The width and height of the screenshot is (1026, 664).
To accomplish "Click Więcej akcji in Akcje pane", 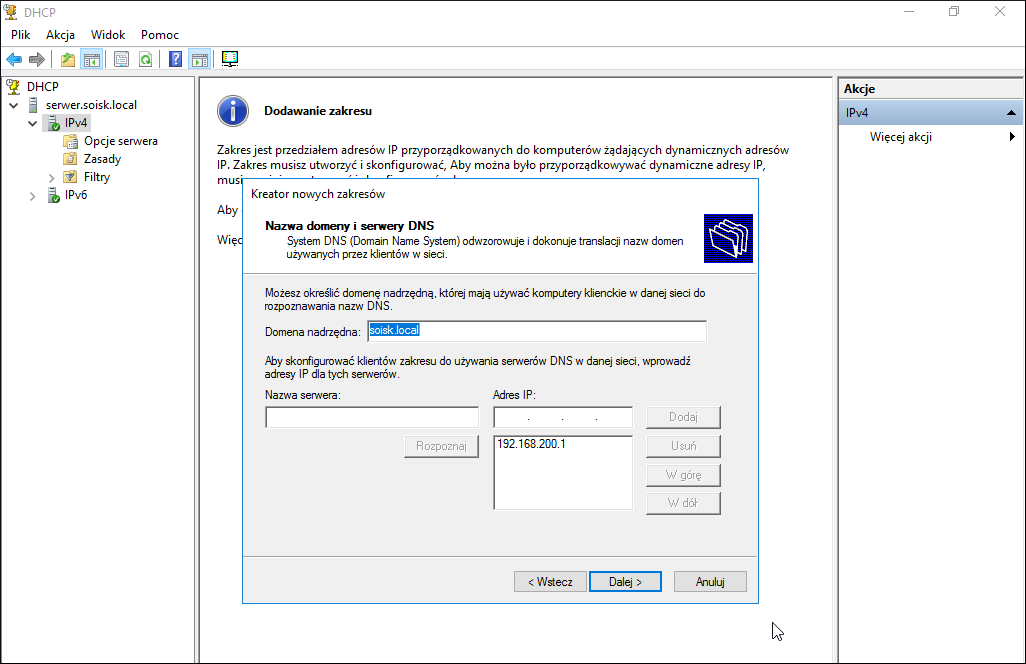I will click(x=900, y=137).
